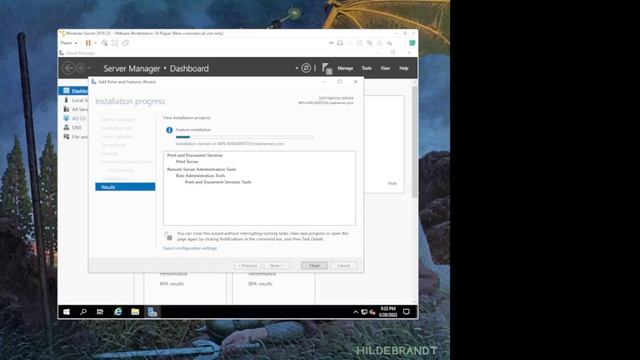The image size is (640, 360).
Task: Select Dashboard in Server Manager sidebar
Action: (x=73, y=91)
